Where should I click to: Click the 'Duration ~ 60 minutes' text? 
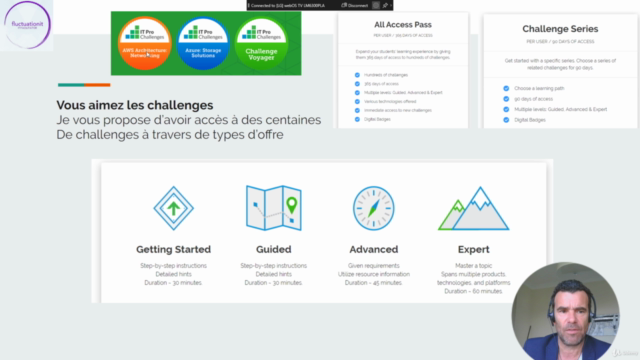point(473,291)
